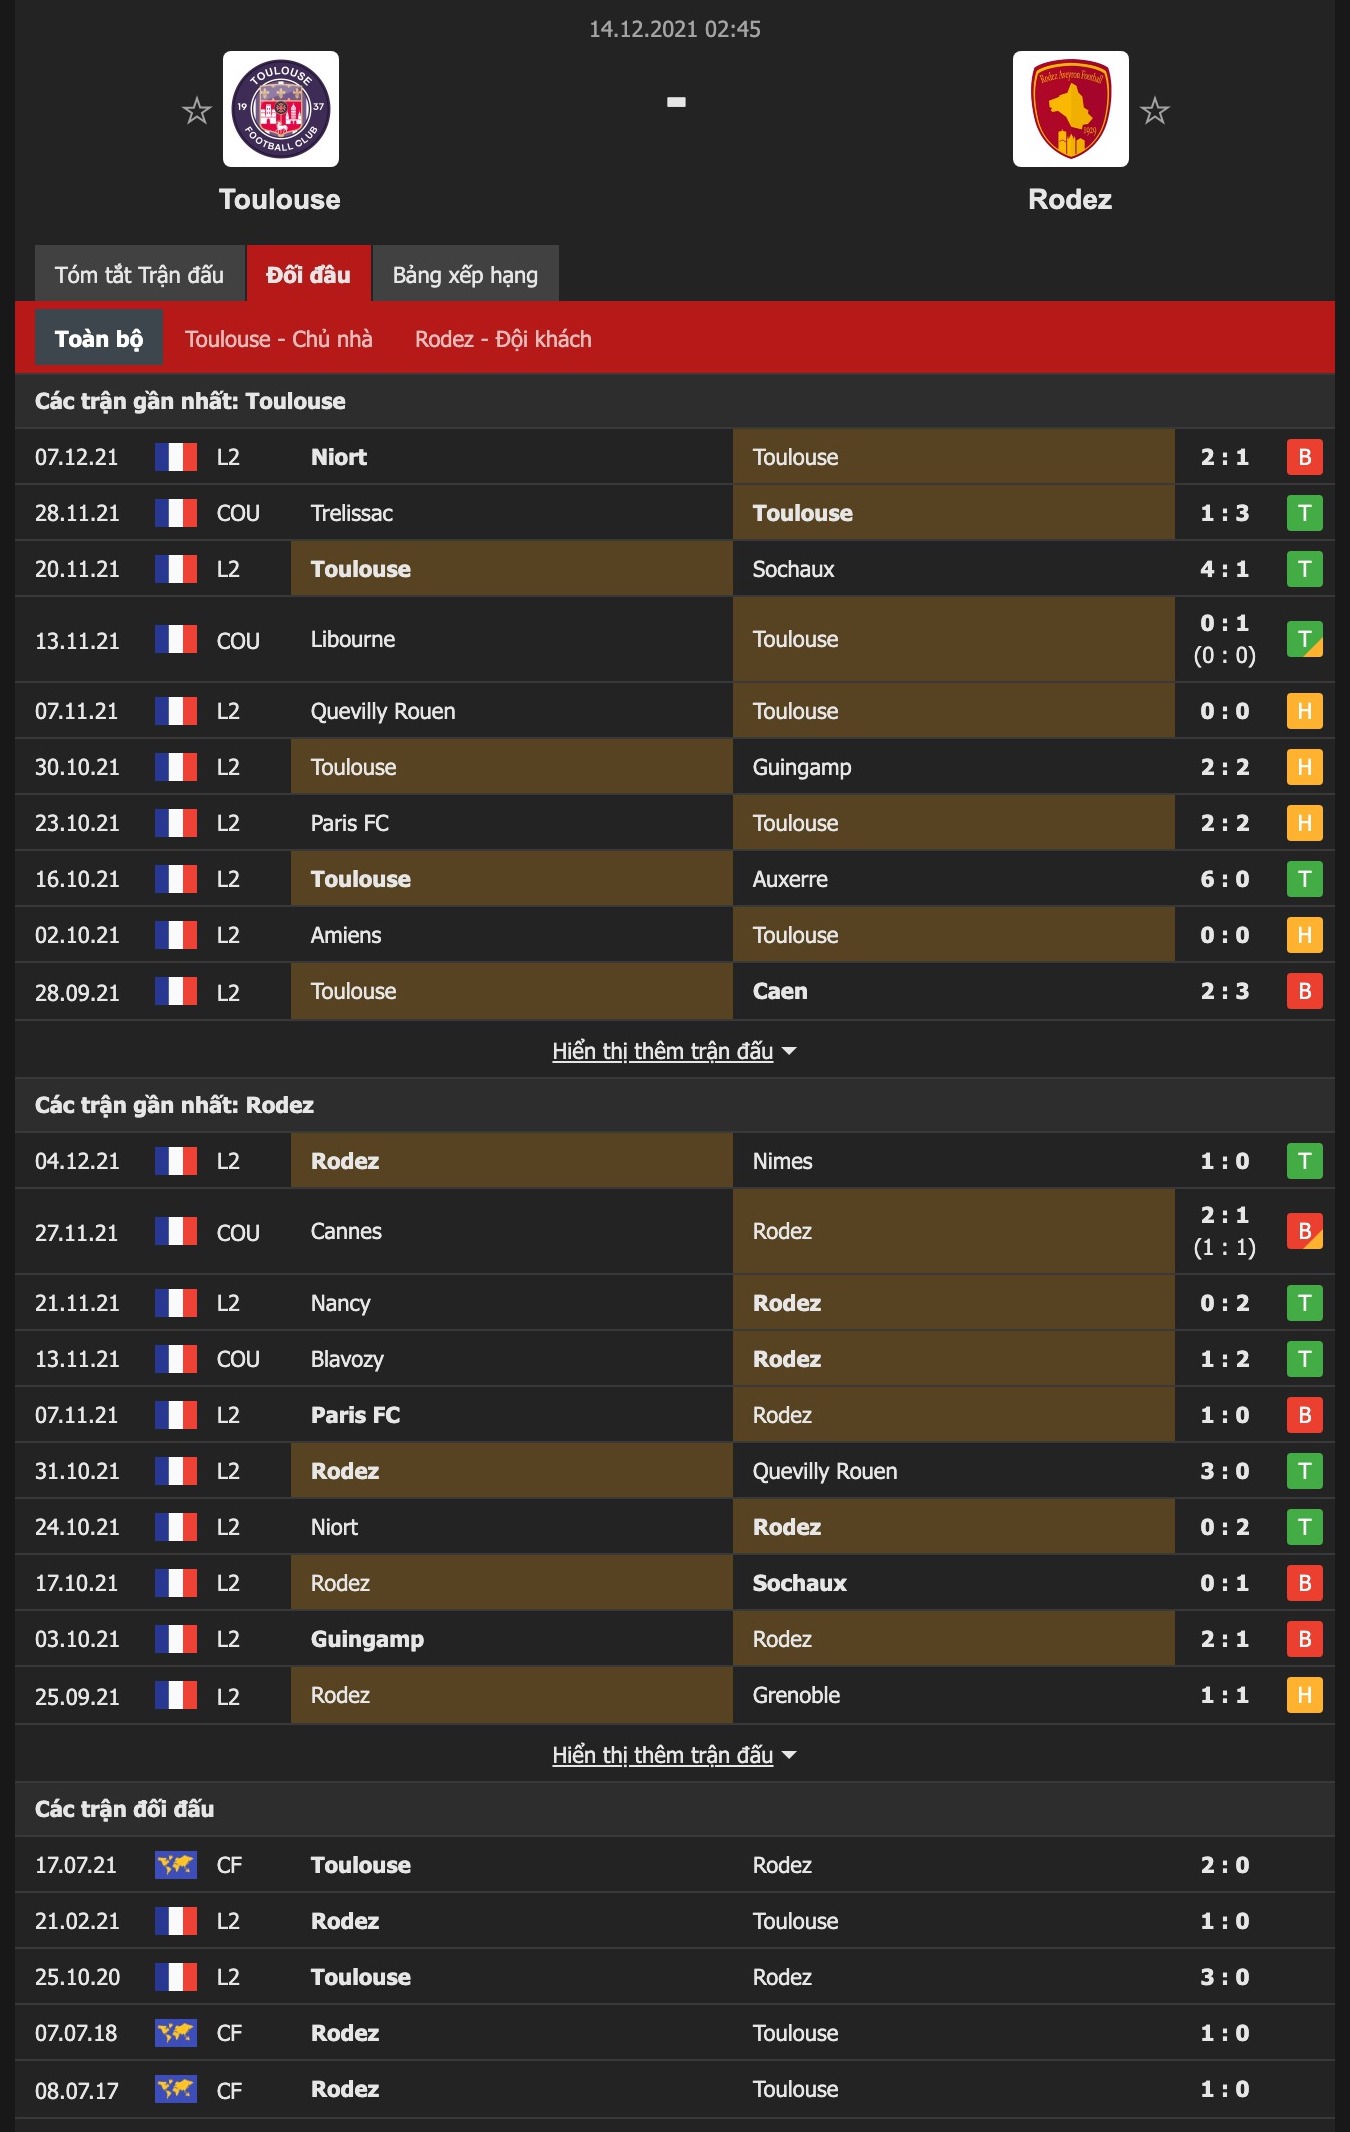
Task: Click Toulouse team name under its crest
Action: [x=280, y=199]
